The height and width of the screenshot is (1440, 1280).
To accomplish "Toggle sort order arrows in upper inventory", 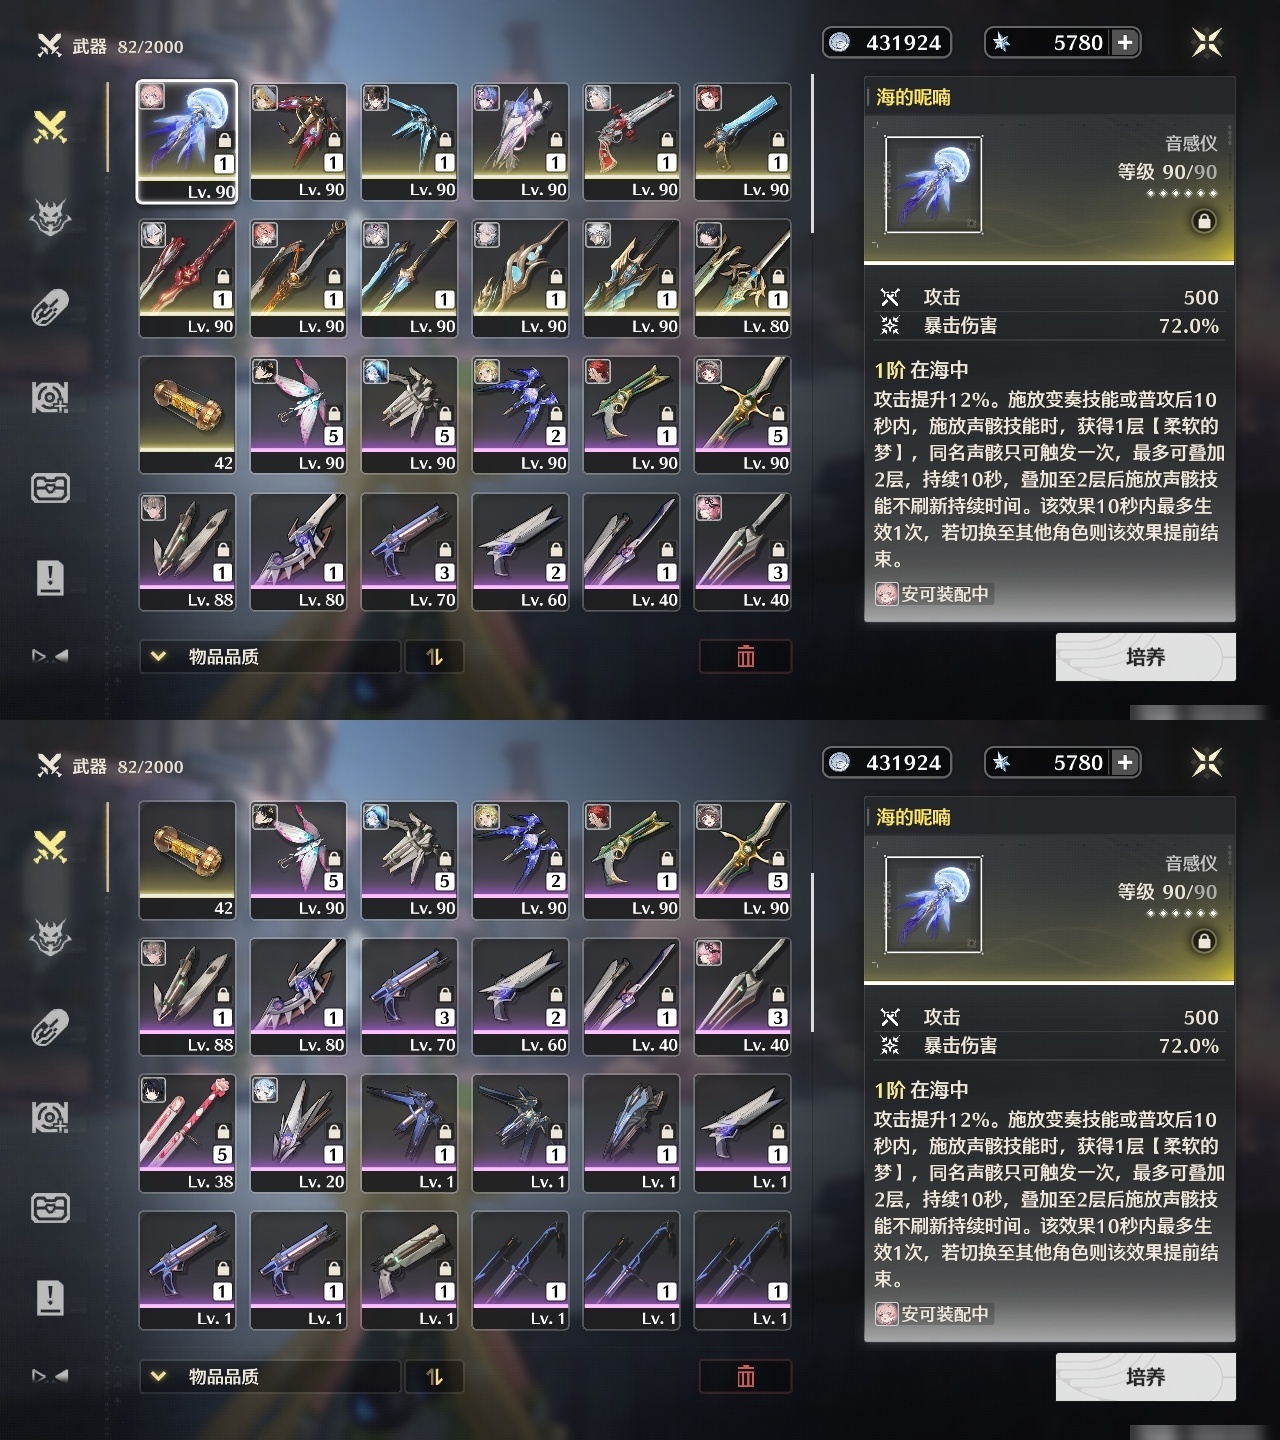I will point(434,657).
